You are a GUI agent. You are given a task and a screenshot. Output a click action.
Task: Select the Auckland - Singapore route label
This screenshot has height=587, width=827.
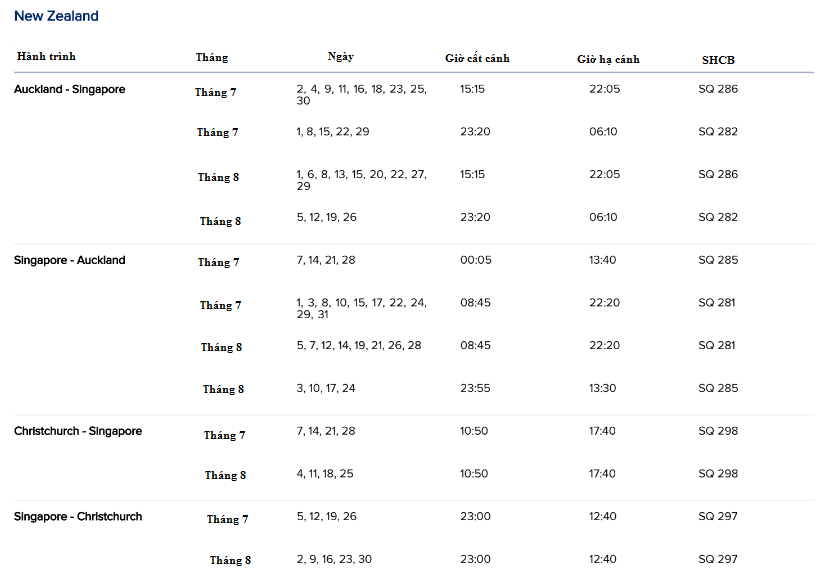[70, 89]
